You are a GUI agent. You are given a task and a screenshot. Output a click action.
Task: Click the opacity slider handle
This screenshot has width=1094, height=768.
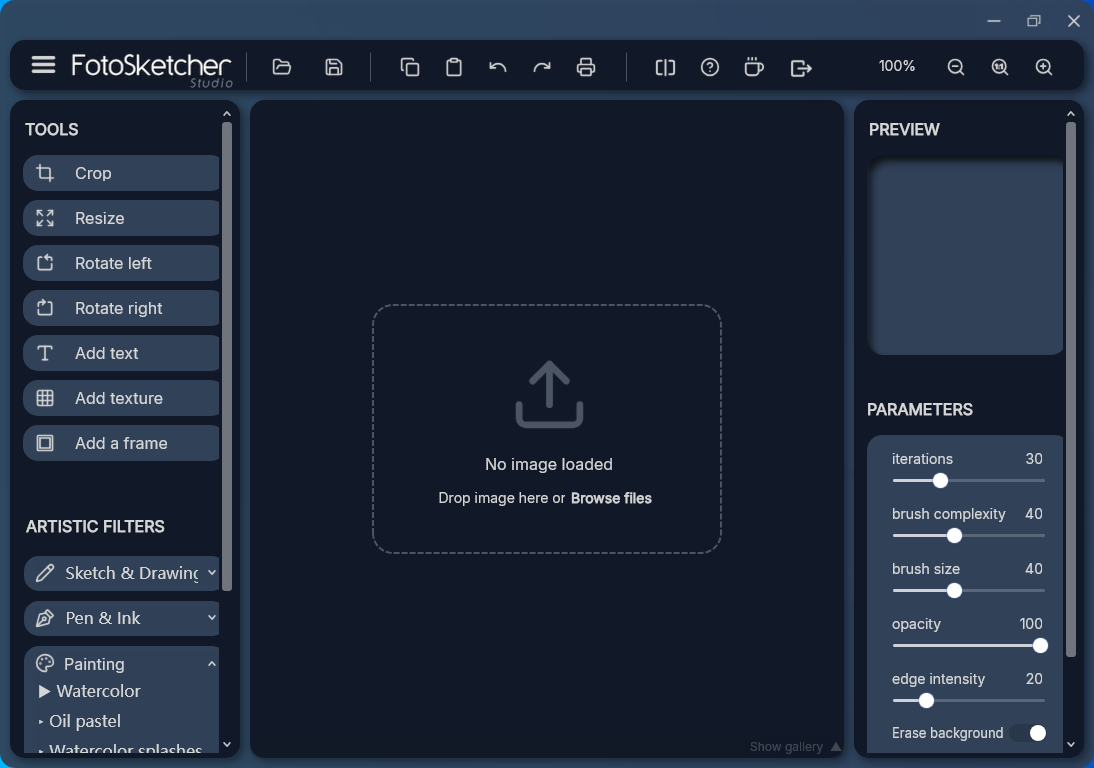click(1040, 645)
